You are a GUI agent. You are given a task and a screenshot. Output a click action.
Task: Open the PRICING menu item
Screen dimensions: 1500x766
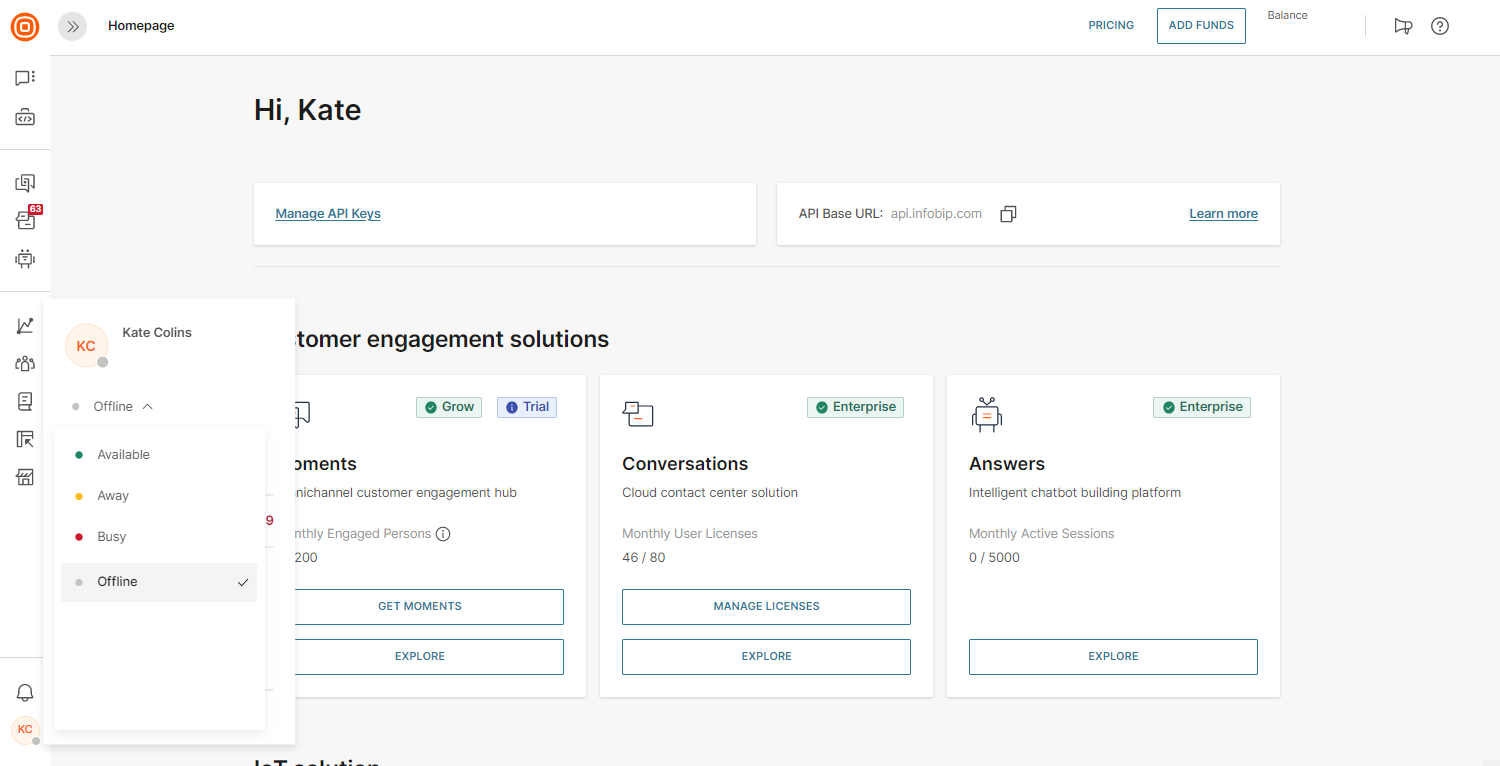point(1111,26)
